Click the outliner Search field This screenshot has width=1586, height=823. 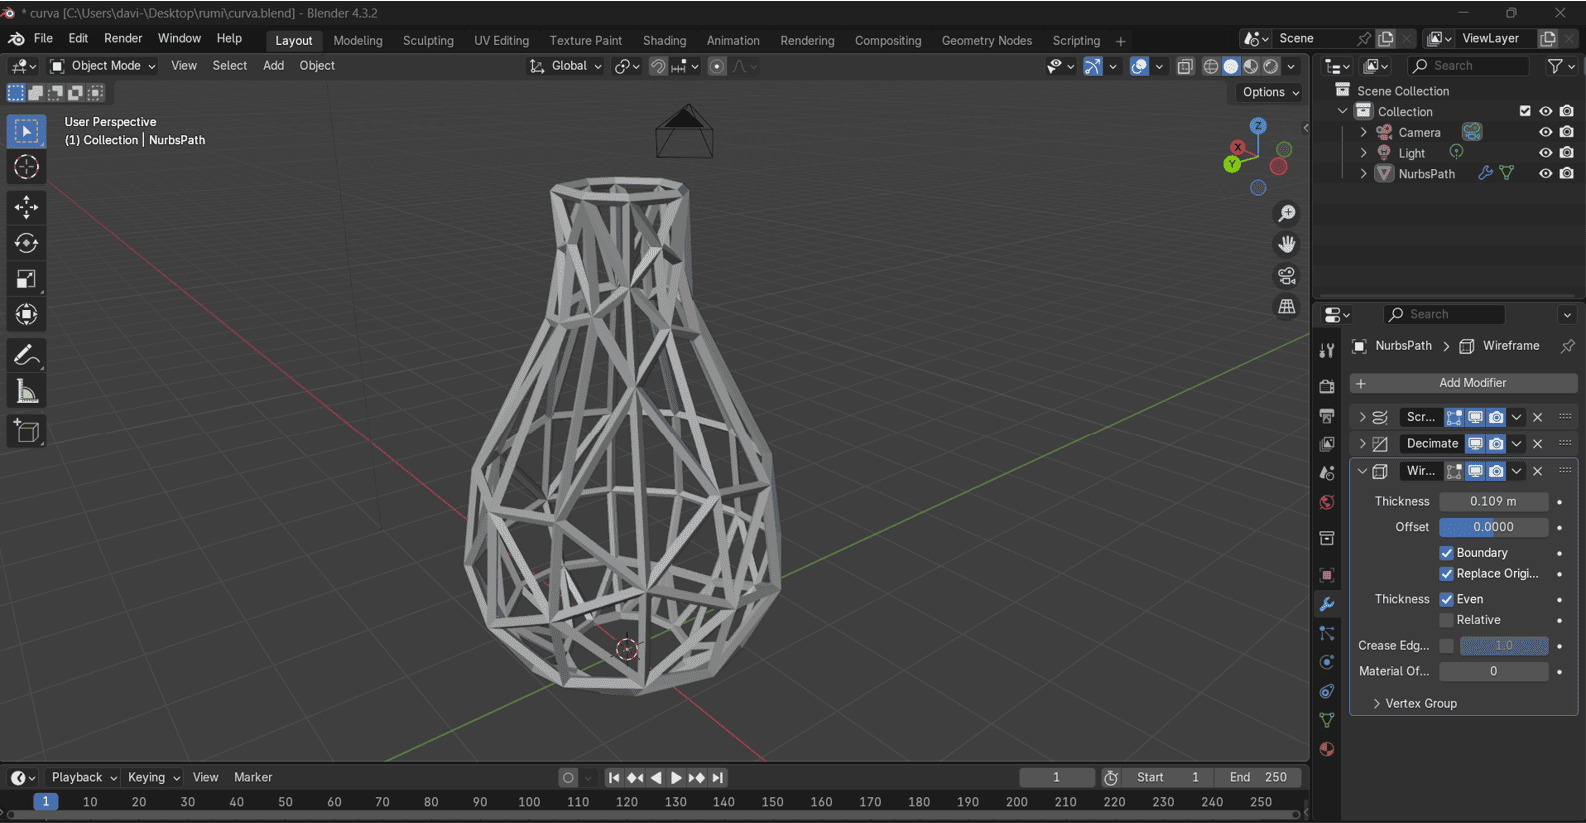(1468, 66)
